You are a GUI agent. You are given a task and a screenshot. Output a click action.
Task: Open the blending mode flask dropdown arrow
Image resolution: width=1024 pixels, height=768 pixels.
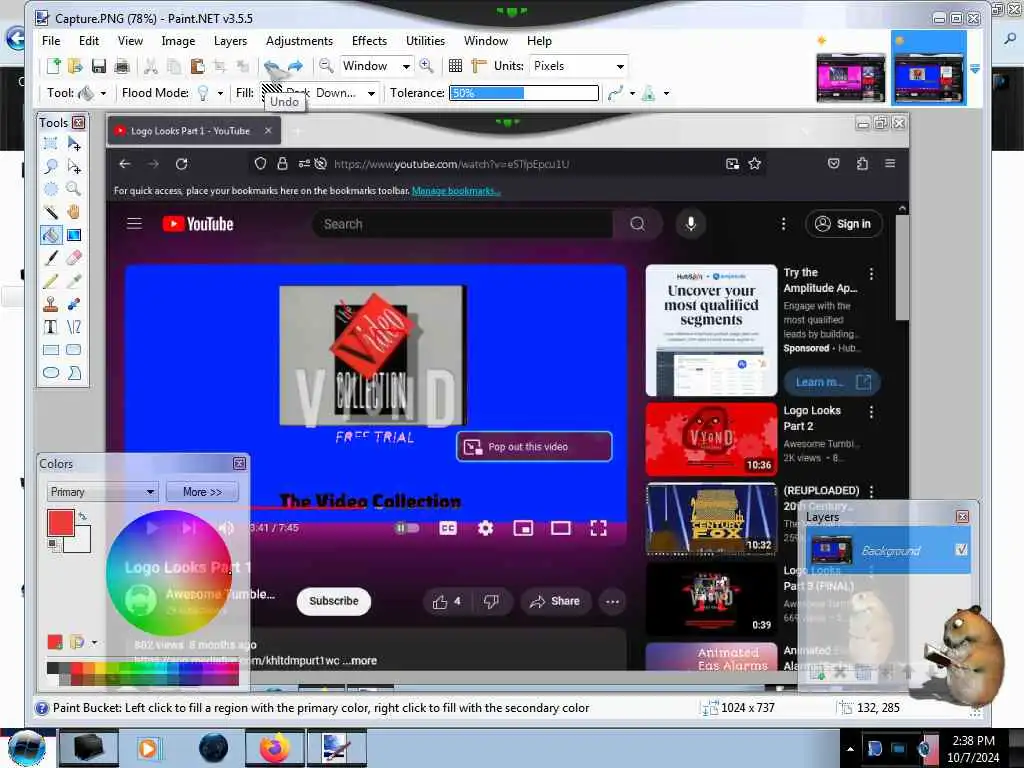coord(666,93)
